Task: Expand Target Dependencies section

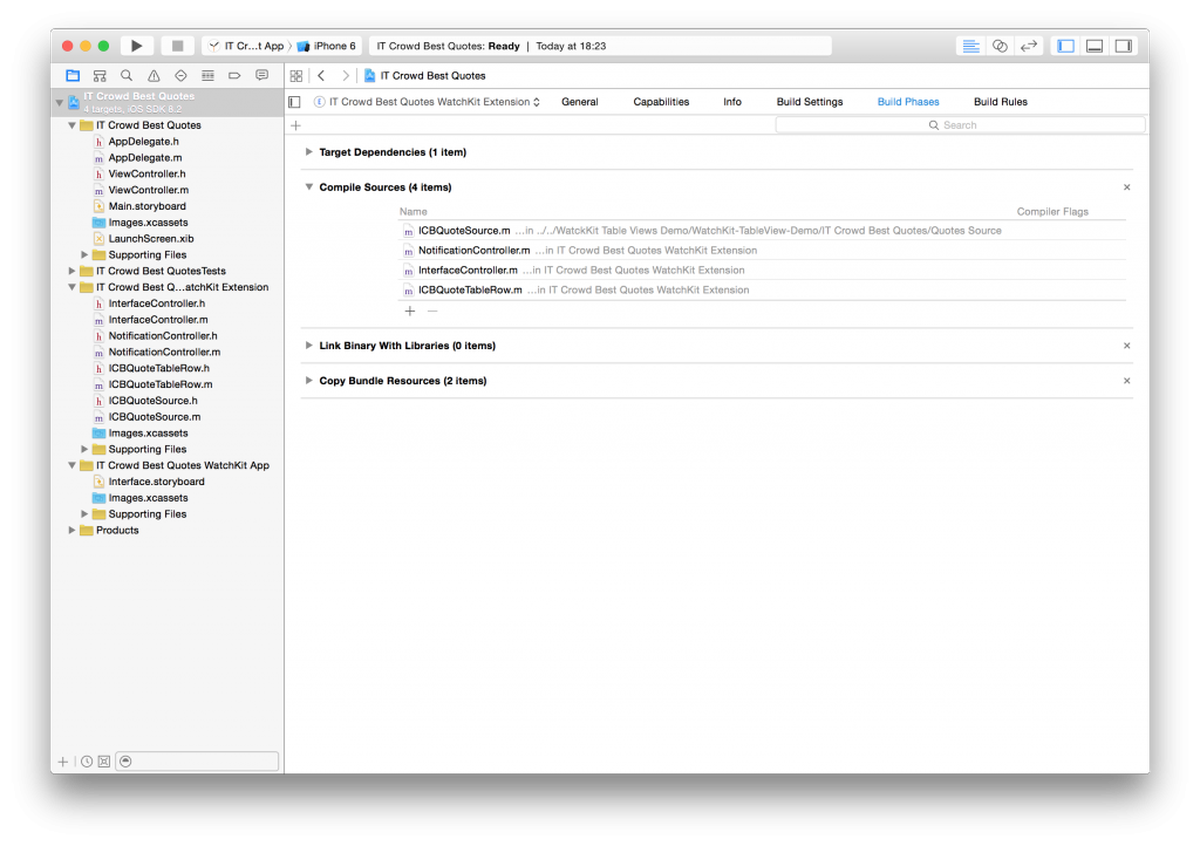Action: click(309, 152)
